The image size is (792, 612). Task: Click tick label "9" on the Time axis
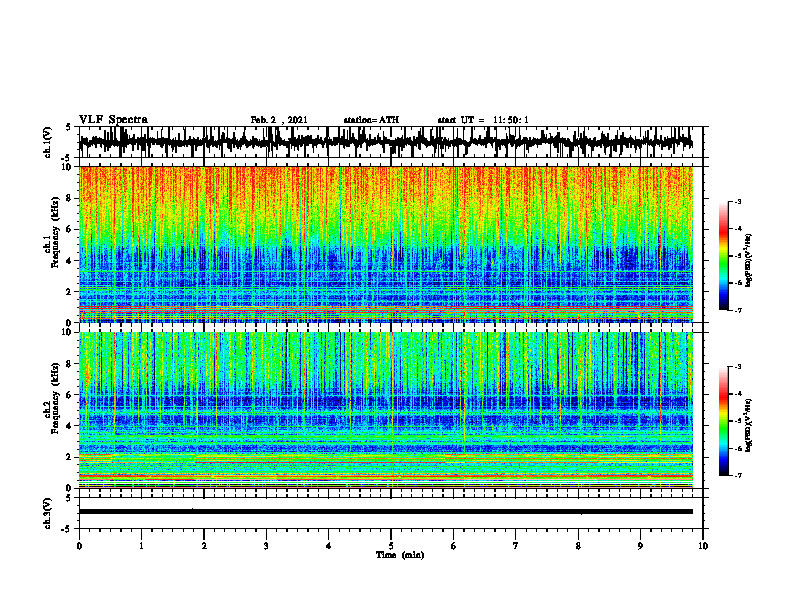[640, 546]
